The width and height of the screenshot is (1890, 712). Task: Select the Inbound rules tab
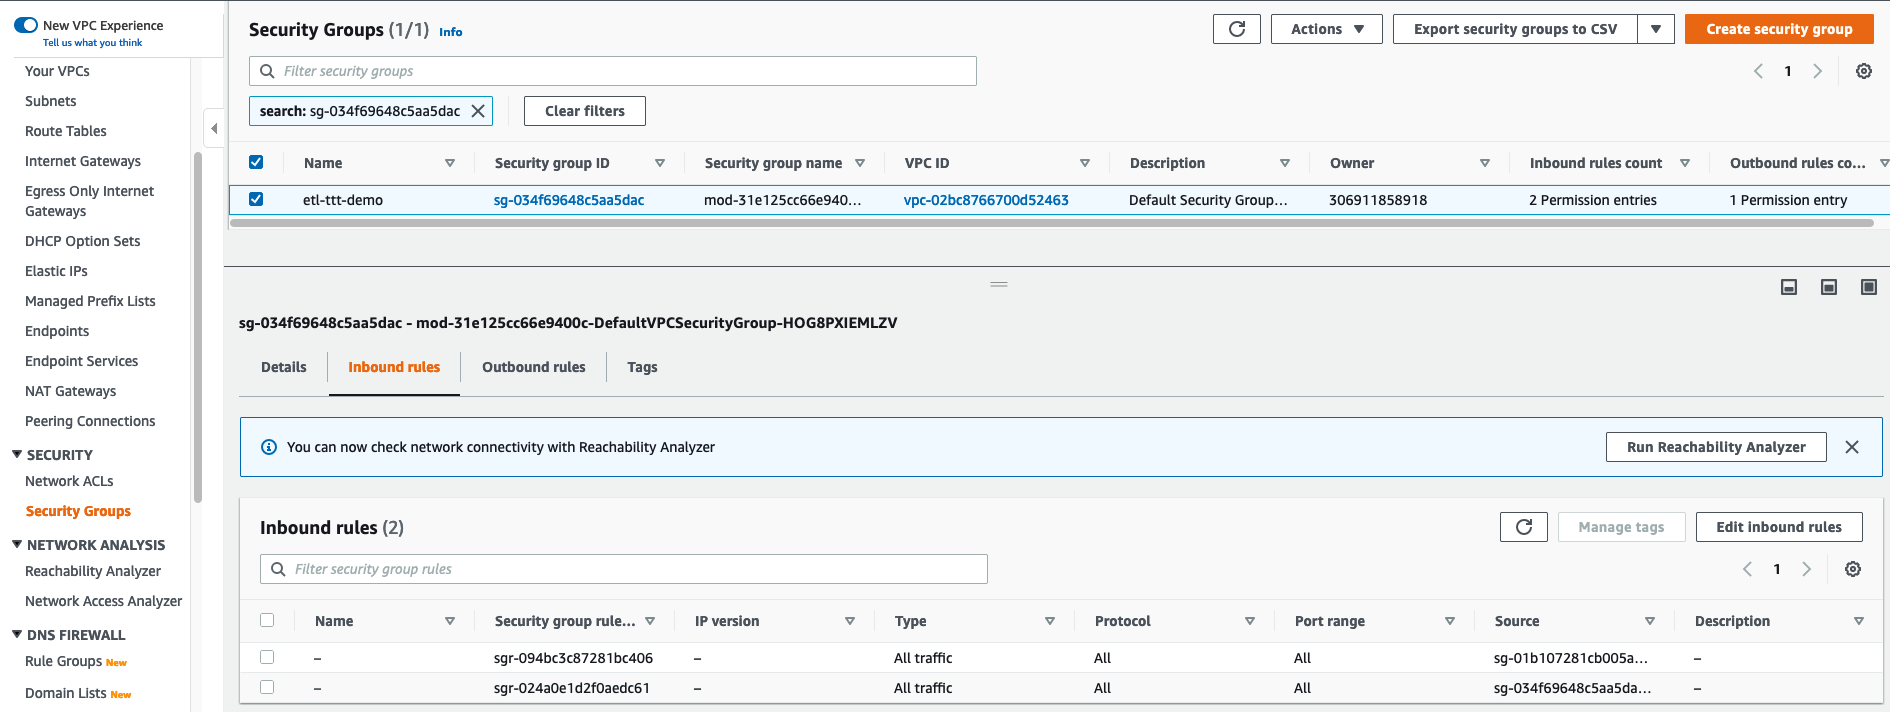click(x=394, y=367)
